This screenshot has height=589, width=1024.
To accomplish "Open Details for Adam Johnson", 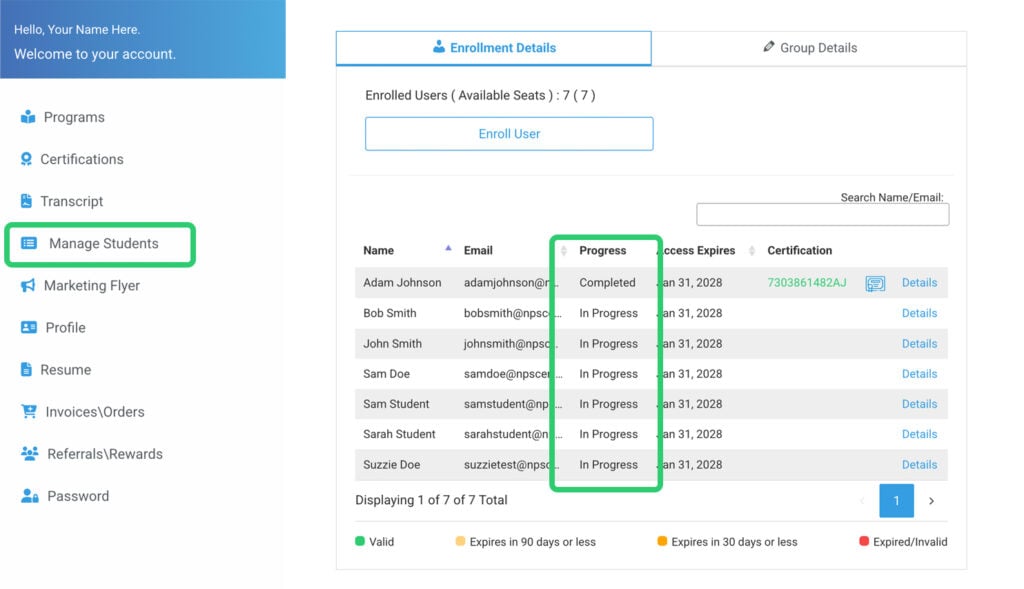I will point(919,283).
